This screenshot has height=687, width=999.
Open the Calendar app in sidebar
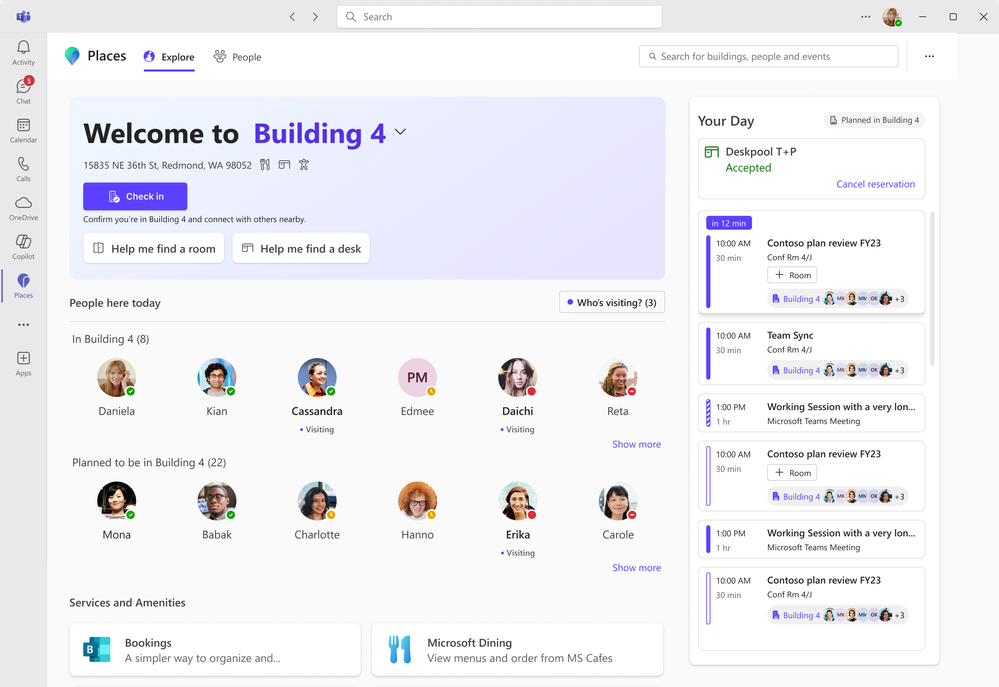coord(23,130)
